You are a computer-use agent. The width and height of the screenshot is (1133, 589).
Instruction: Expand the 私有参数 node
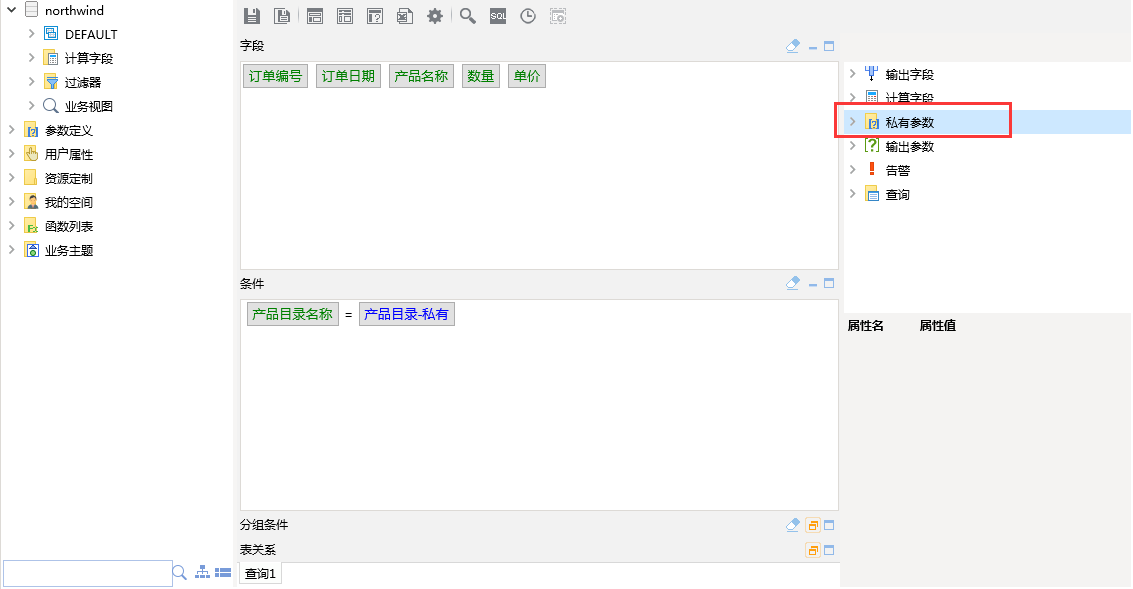tap(853, 121)
